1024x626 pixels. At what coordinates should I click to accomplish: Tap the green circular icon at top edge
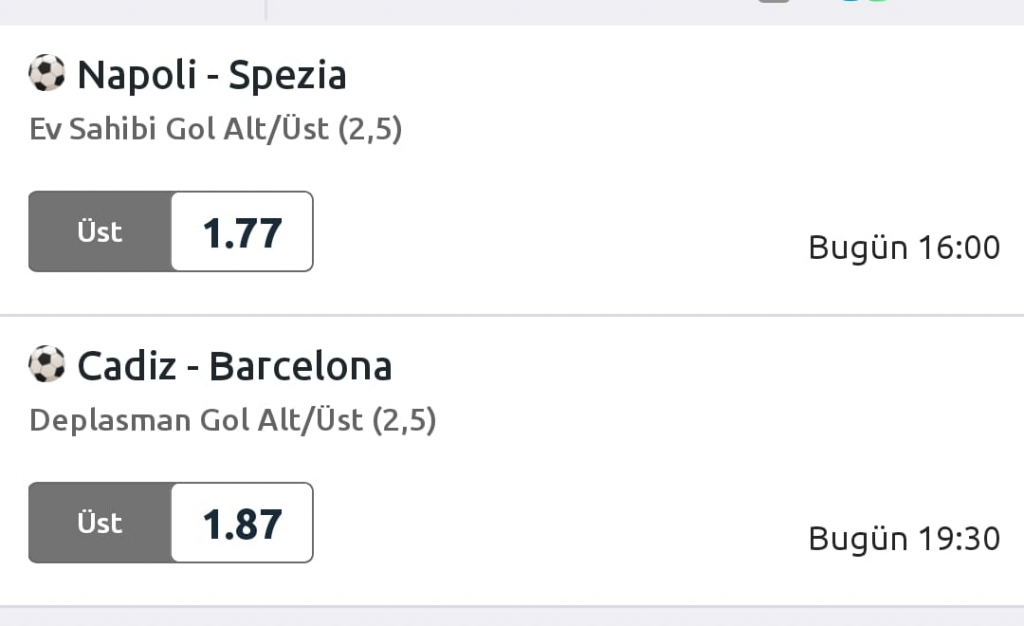[x=876, y=2]
